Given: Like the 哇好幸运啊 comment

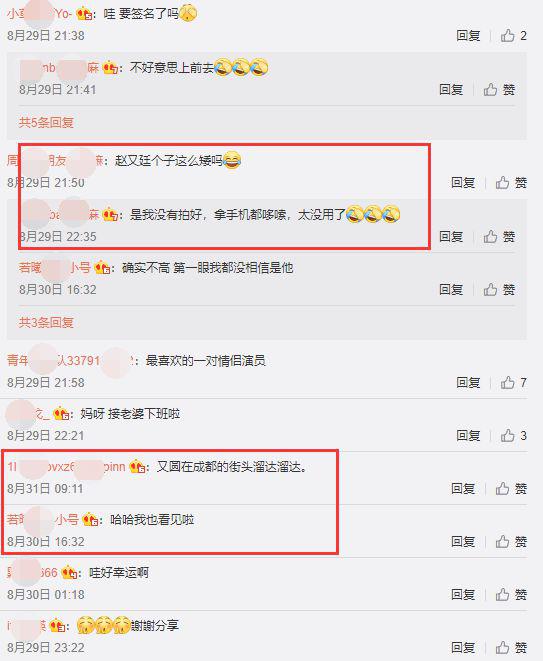Looking at the screenshot, I should [511, 594].
